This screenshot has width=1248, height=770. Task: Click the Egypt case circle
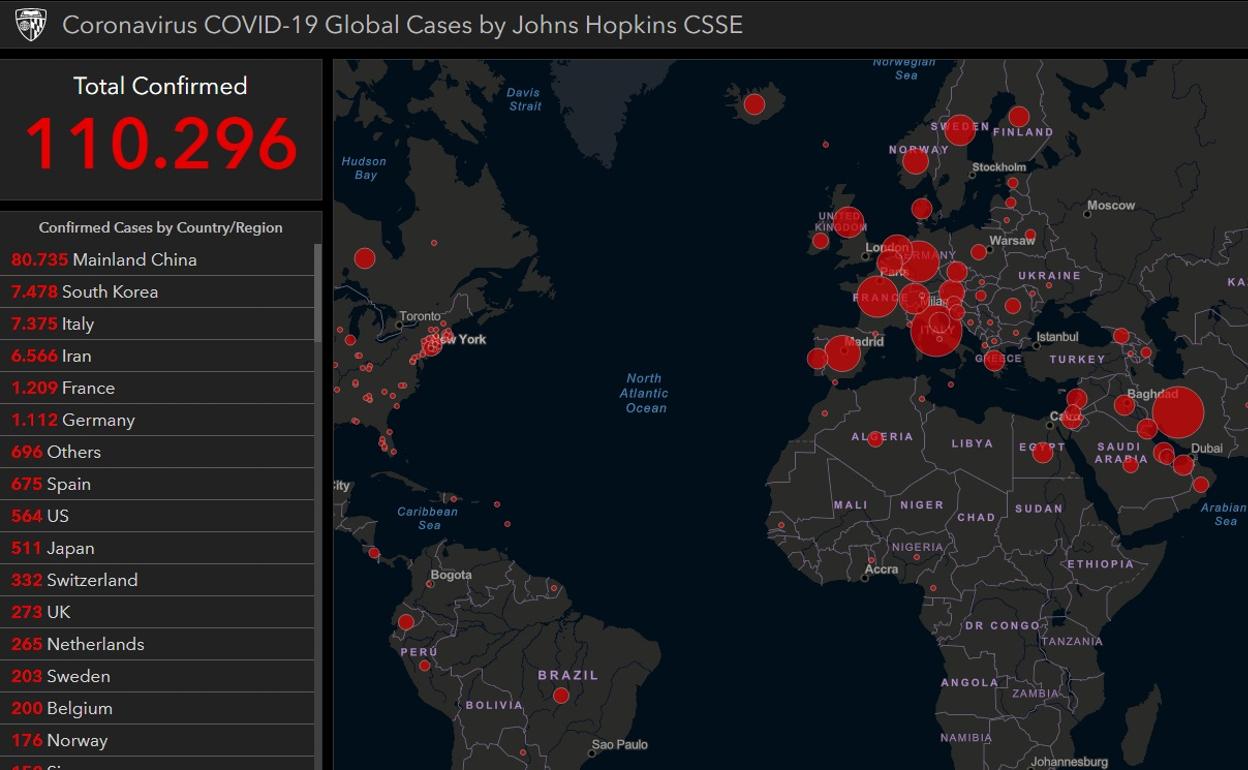click(x=1043, y=453)
